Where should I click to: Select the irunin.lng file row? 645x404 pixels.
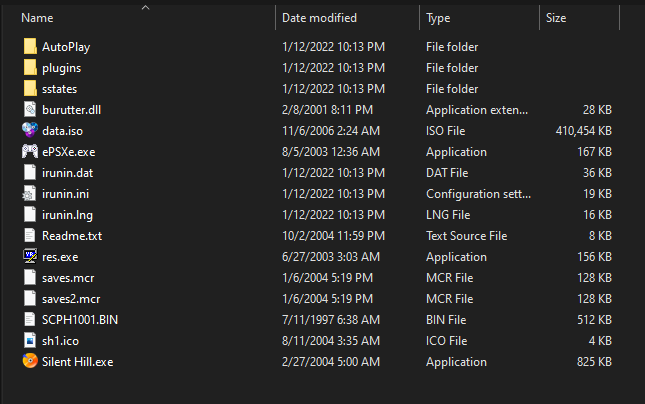pos(317,215)
